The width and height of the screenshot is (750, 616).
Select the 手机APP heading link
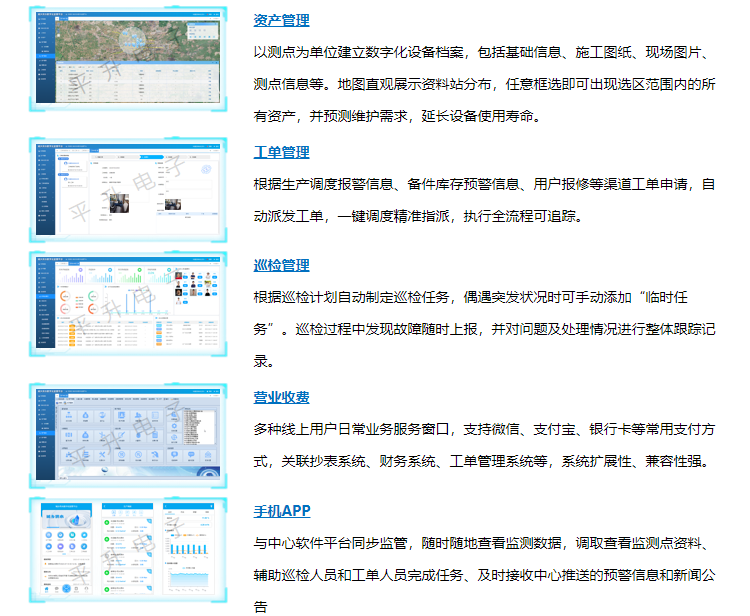click(282, 511)
